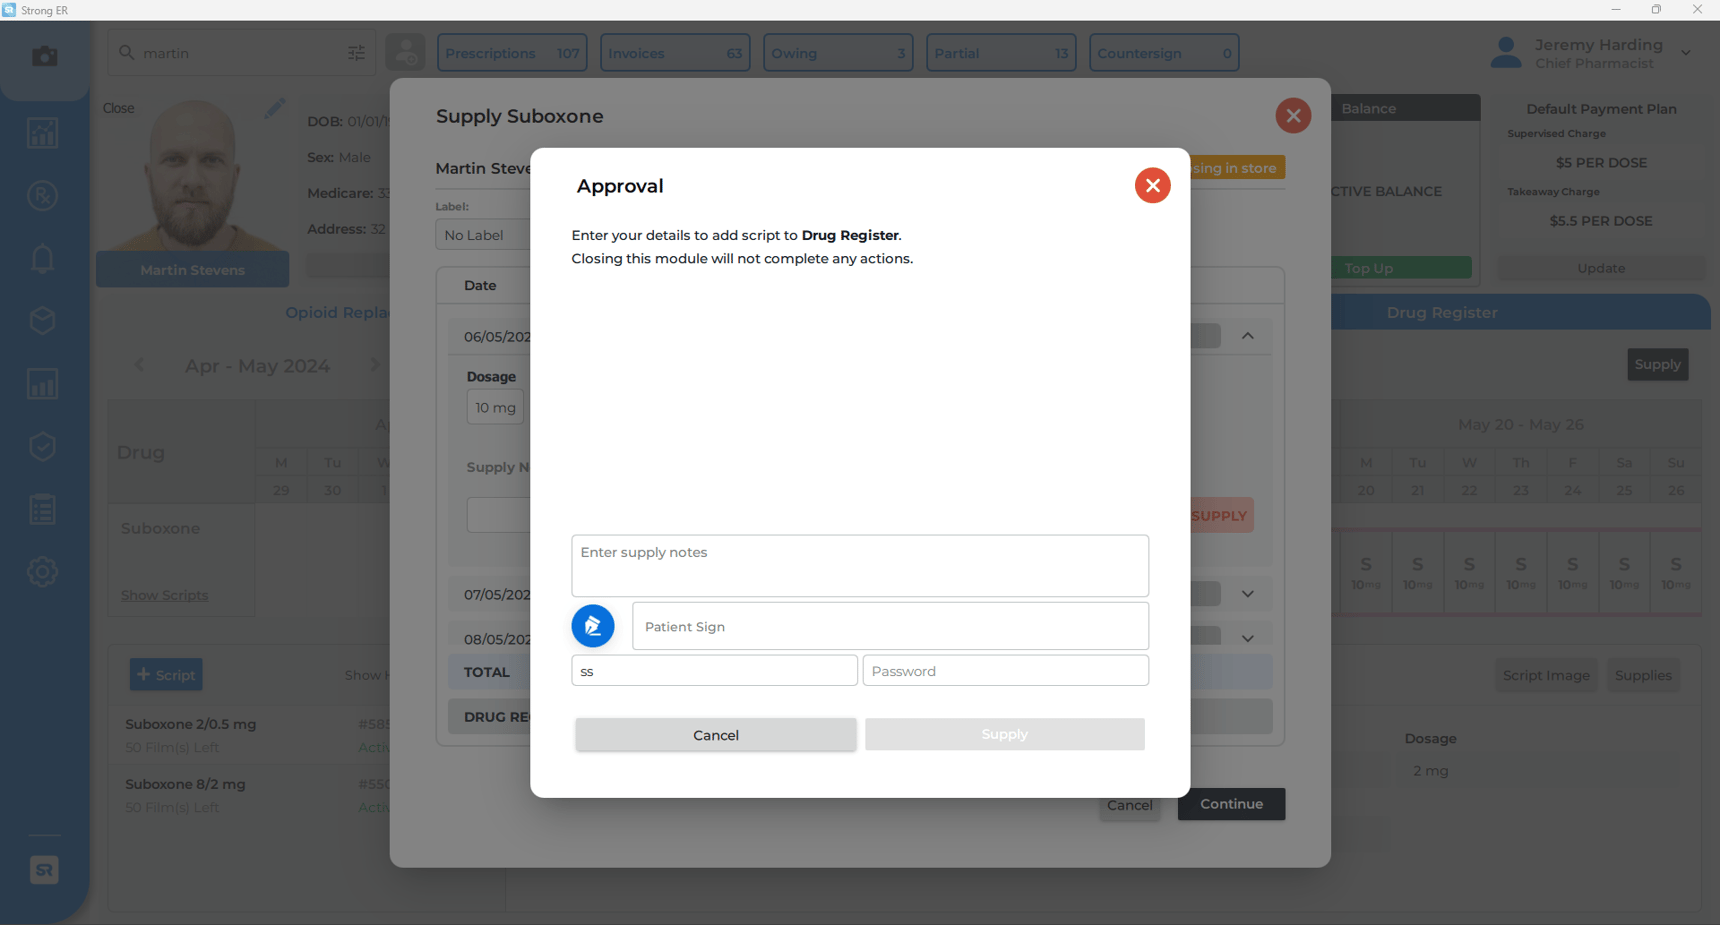This screenshot has height=925, width=1720.
Task: Close the Approval dialog with red X
Action: click(1152, 186)
